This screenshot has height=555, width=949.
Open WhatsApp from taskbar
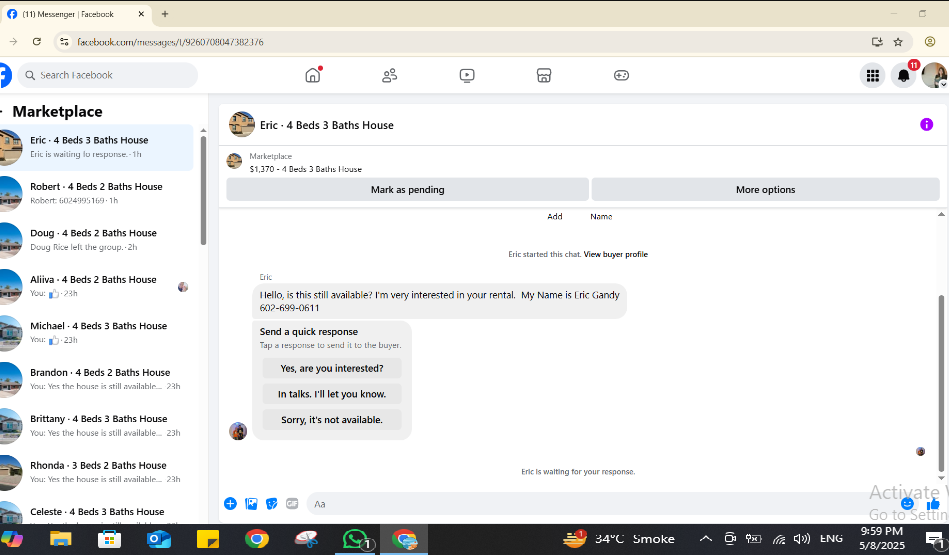coord(355,539)
